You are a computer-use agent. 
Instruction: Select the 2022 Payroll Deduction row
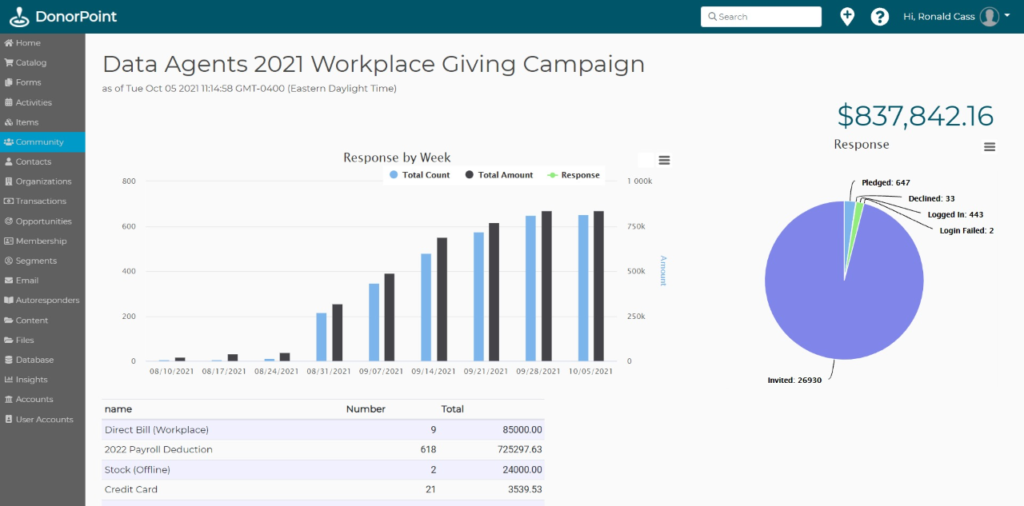323,449
